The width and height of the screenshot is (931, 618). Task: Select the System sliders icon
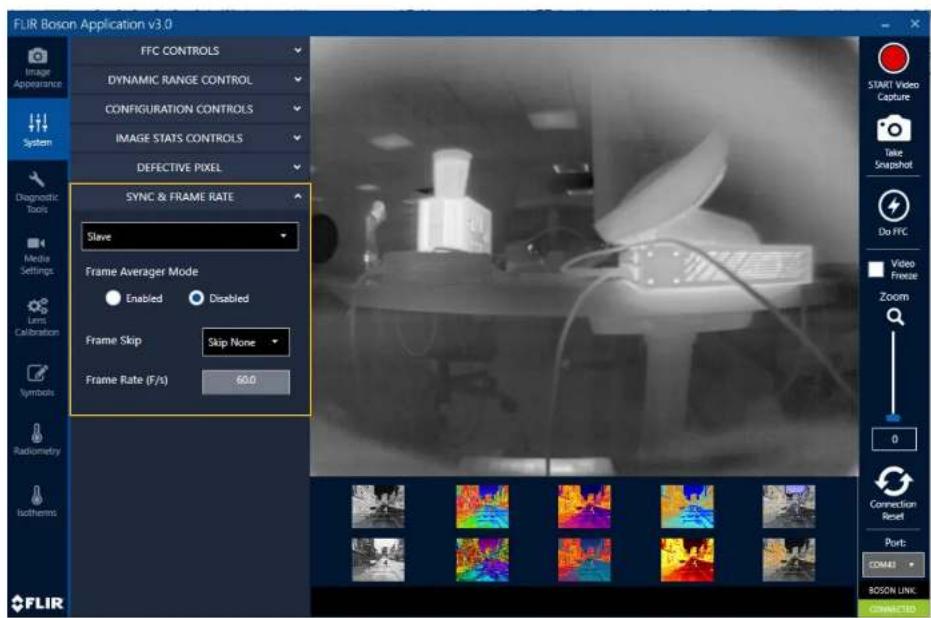pos(37,123)
